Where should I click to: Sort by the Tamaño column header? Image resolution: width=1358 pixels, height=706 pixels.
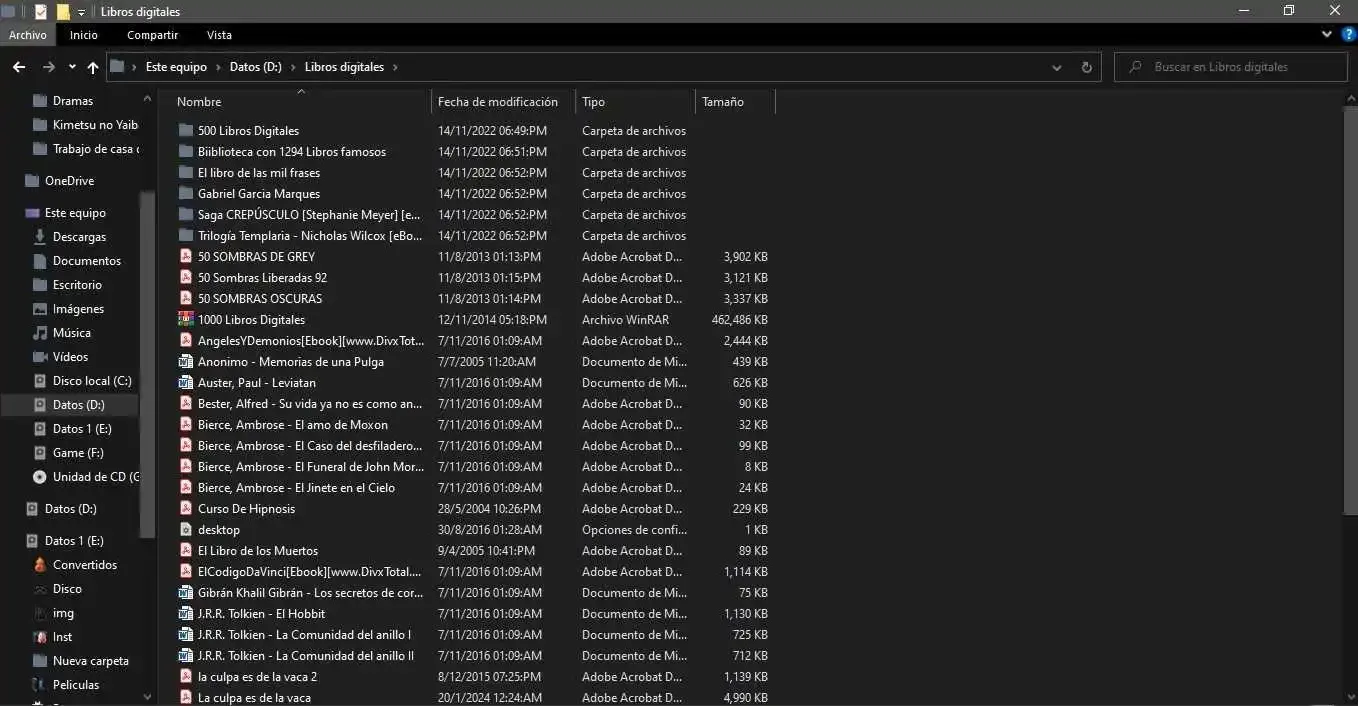[735, 101]
